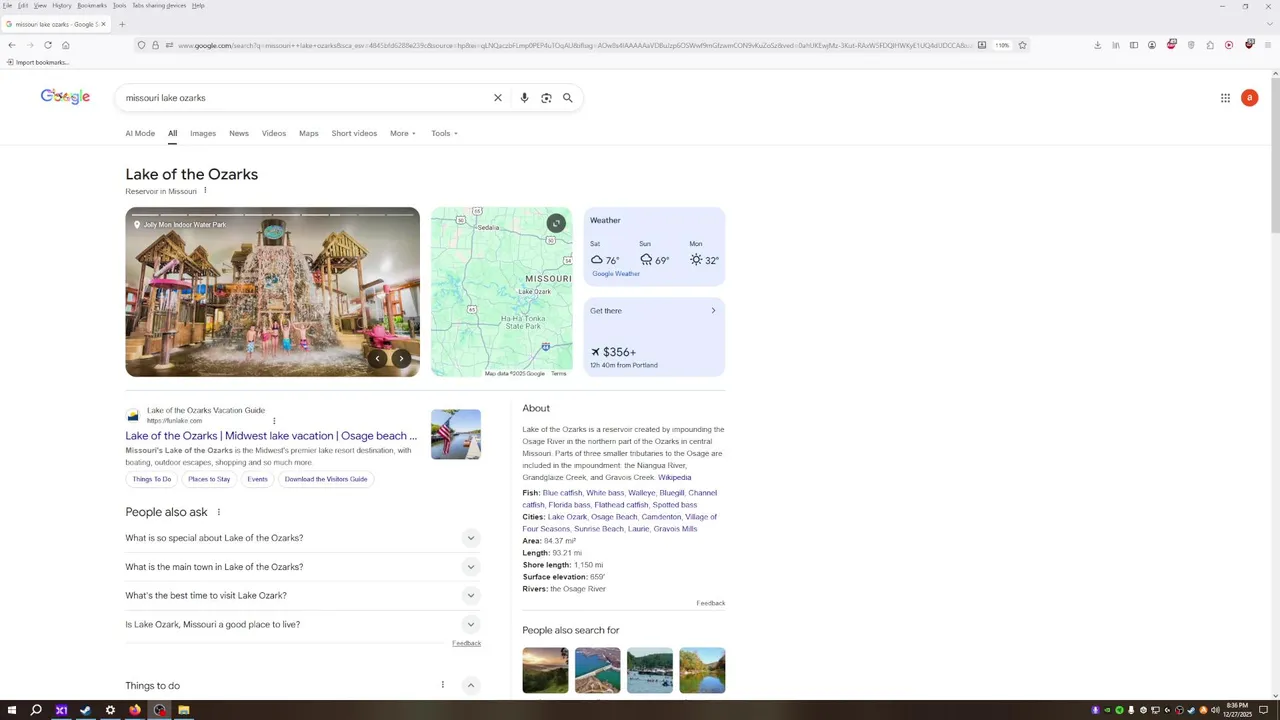This screenshot has width=1280, height=720.
Task: Open the Google apps grid
Action: pos(1225,98)
